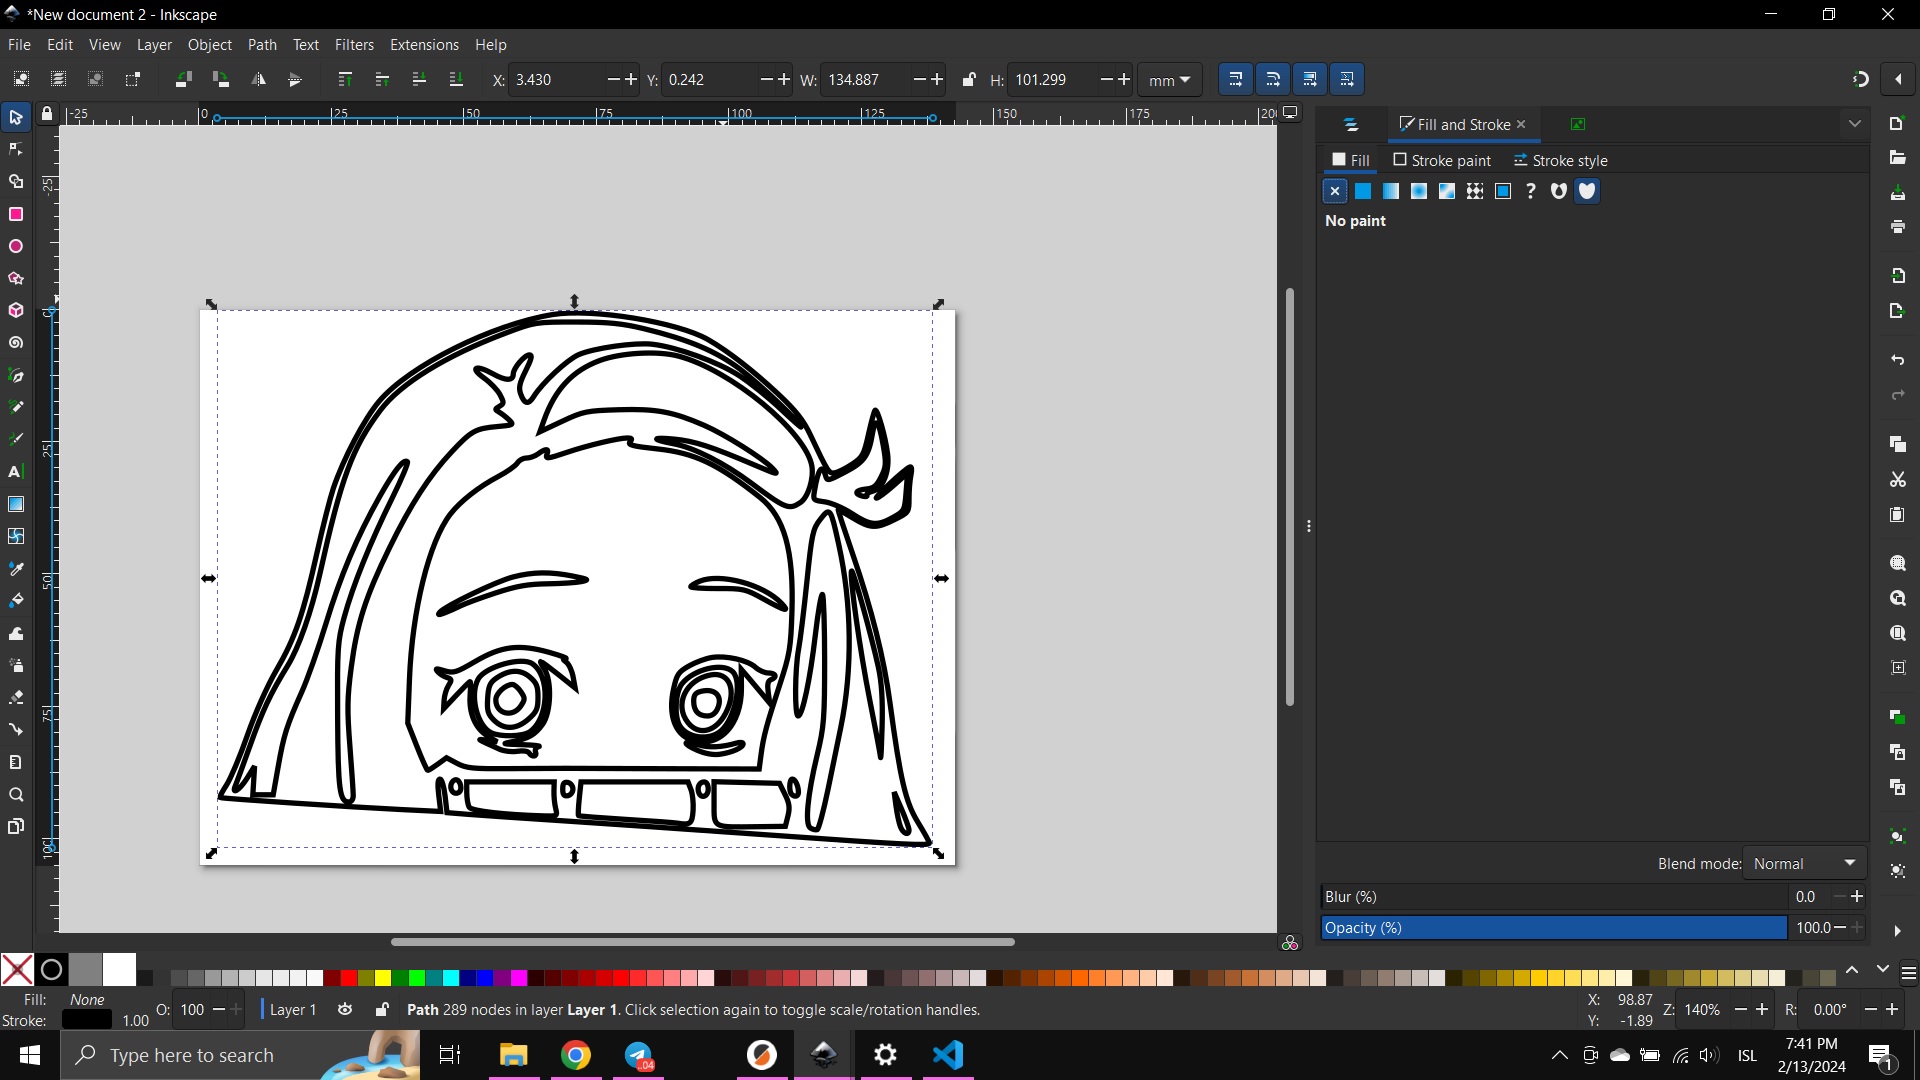Set fill to pattern
The image size is (1920, 1080).
[x=1475, y=191]
